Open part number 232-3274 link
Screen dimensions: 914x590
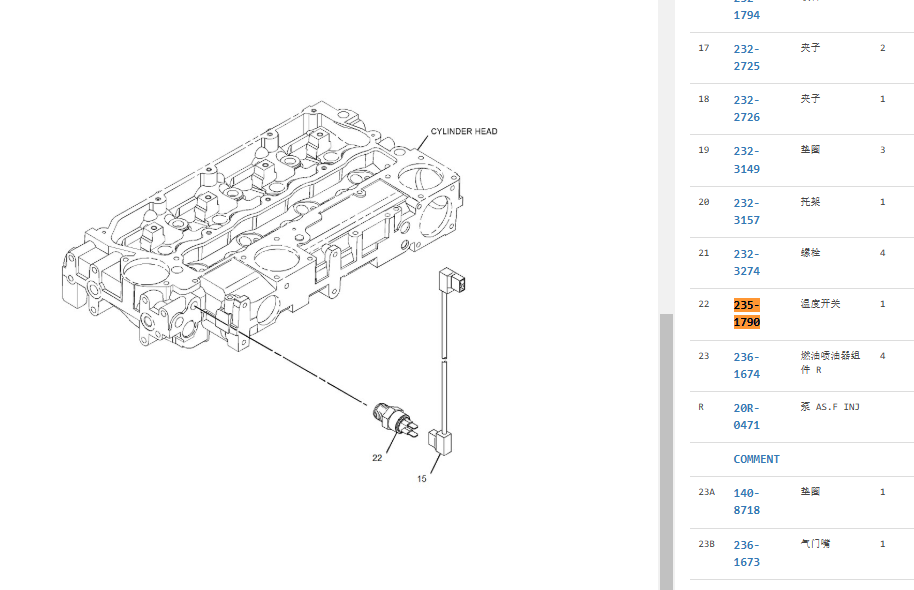746,262
